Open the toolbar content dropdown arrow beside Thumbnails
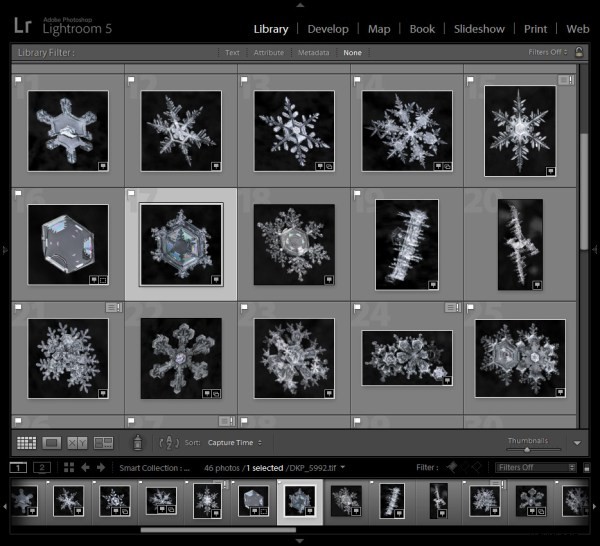The image size is (600, 546). [577, 443]
